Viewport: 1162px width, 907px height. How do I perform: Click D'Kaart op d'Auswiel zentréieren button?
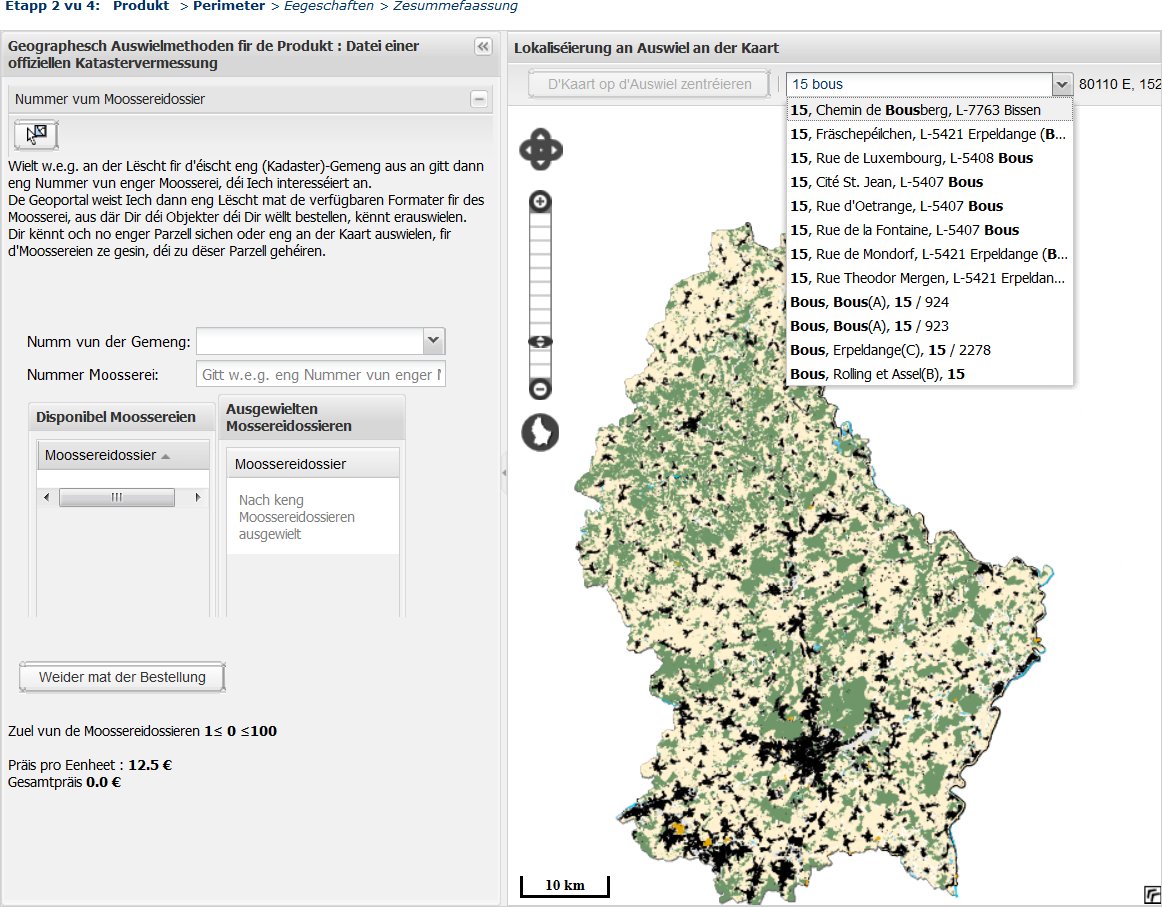pyautogui.click(x=649, y=84)
